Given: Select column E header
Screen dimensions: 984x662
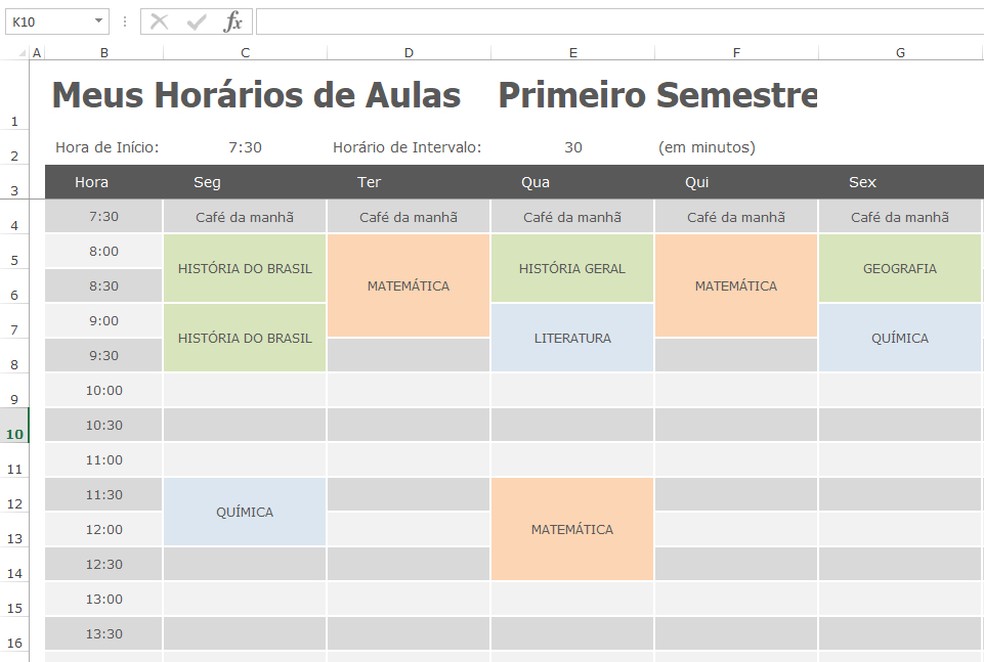Looking at the screenshot, I should [x=572, y=52].
